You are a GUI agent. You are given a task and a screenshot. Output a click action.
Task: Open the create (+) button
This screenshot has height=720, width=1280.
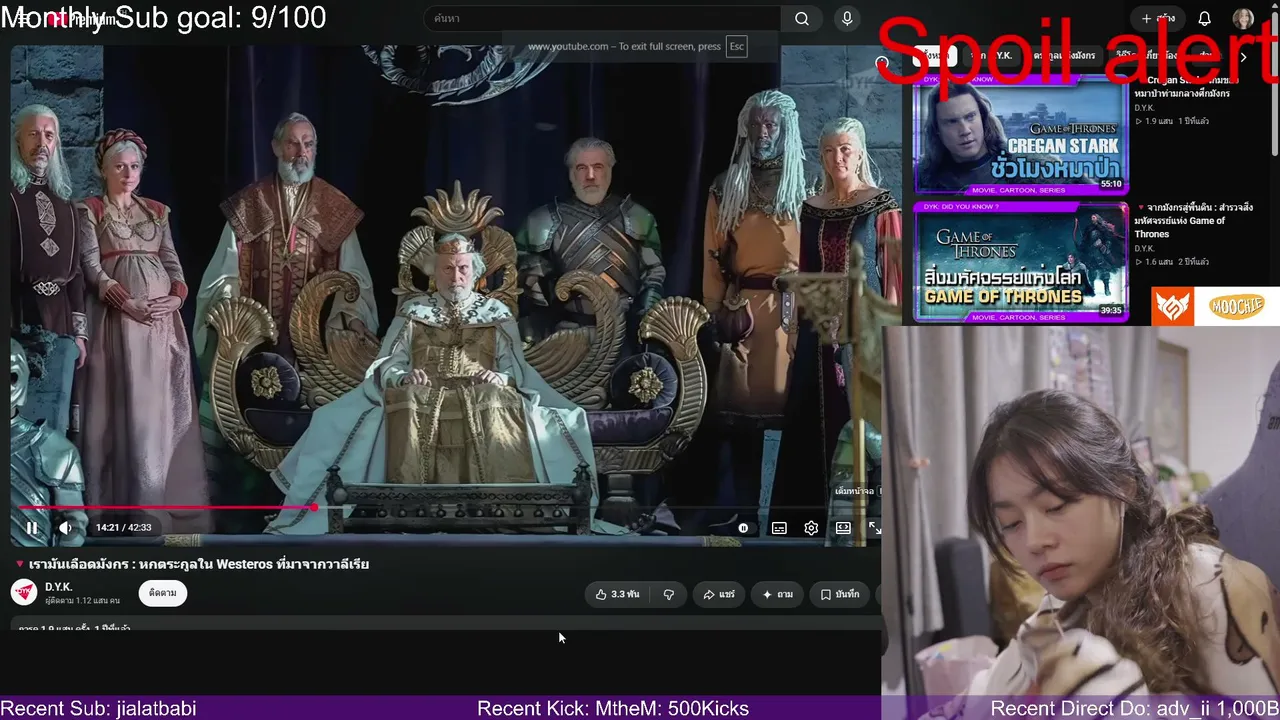point(1158,19)
